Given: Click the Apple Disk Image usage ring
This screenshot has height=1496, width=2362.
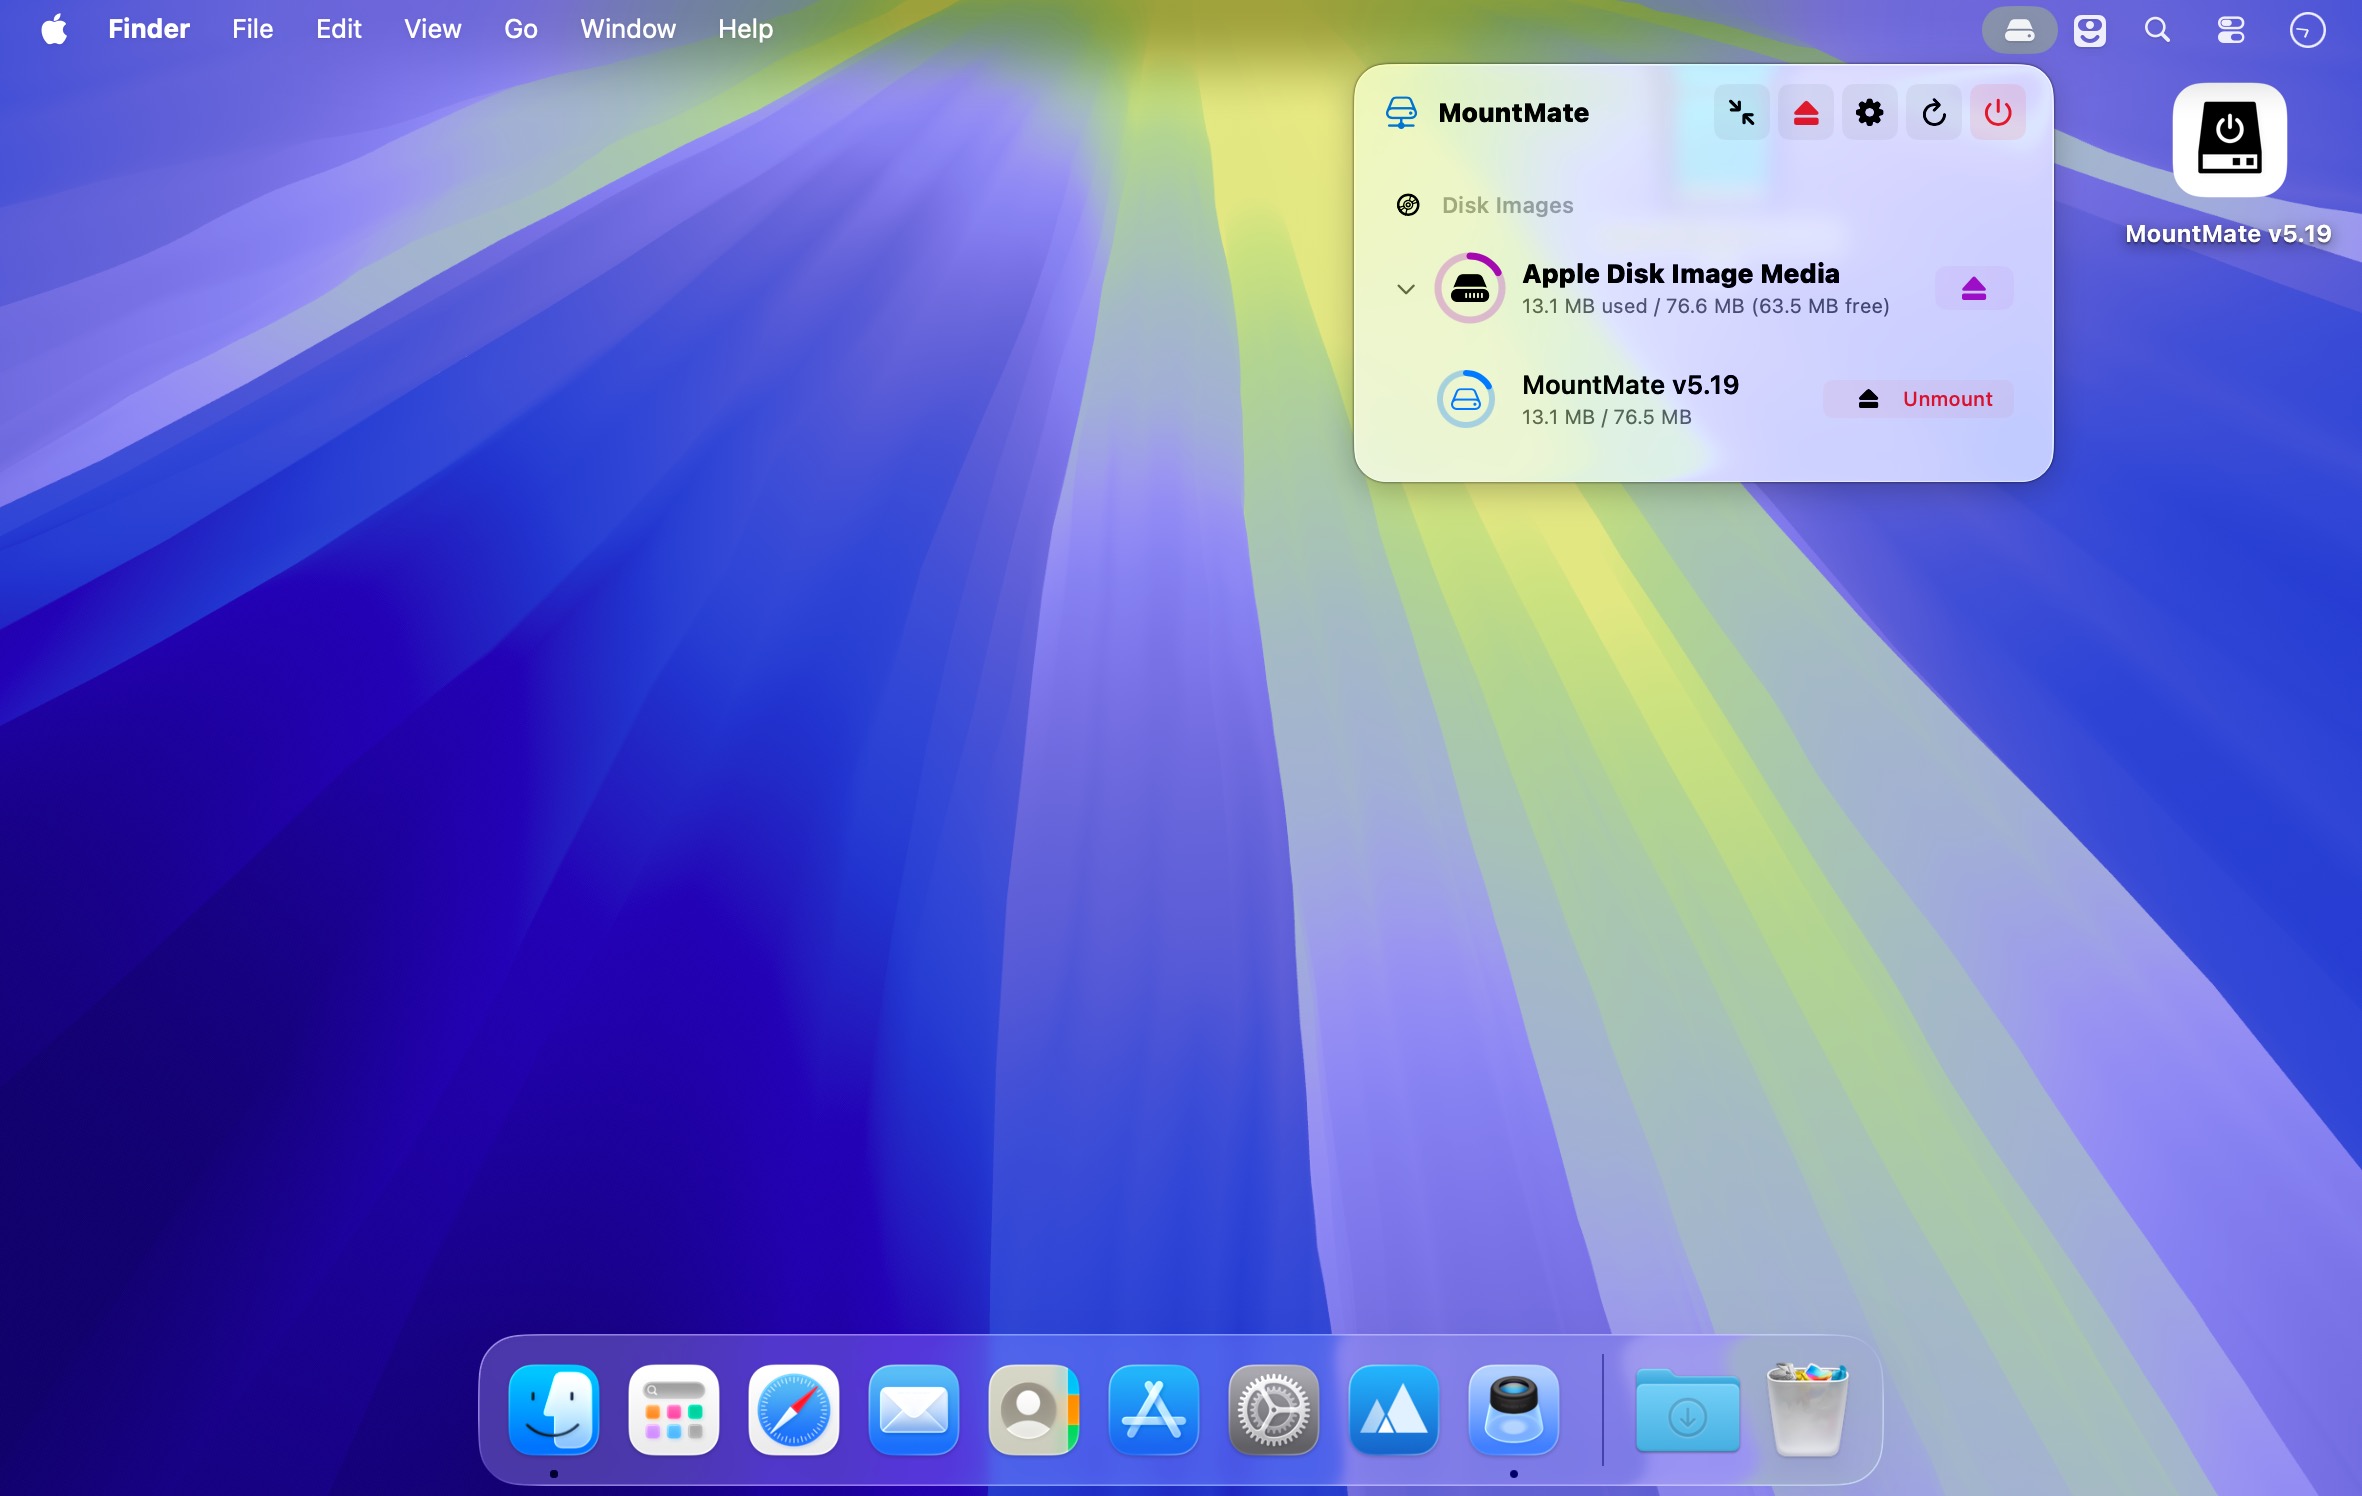Looking at the screenshot, I should pos(1468,288).
